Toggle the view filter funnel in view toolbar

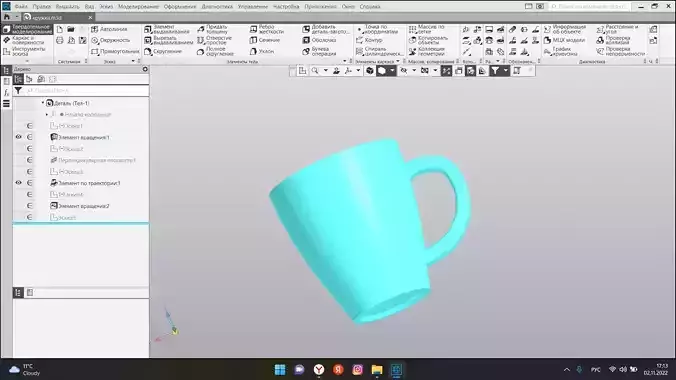coord(495,71)
